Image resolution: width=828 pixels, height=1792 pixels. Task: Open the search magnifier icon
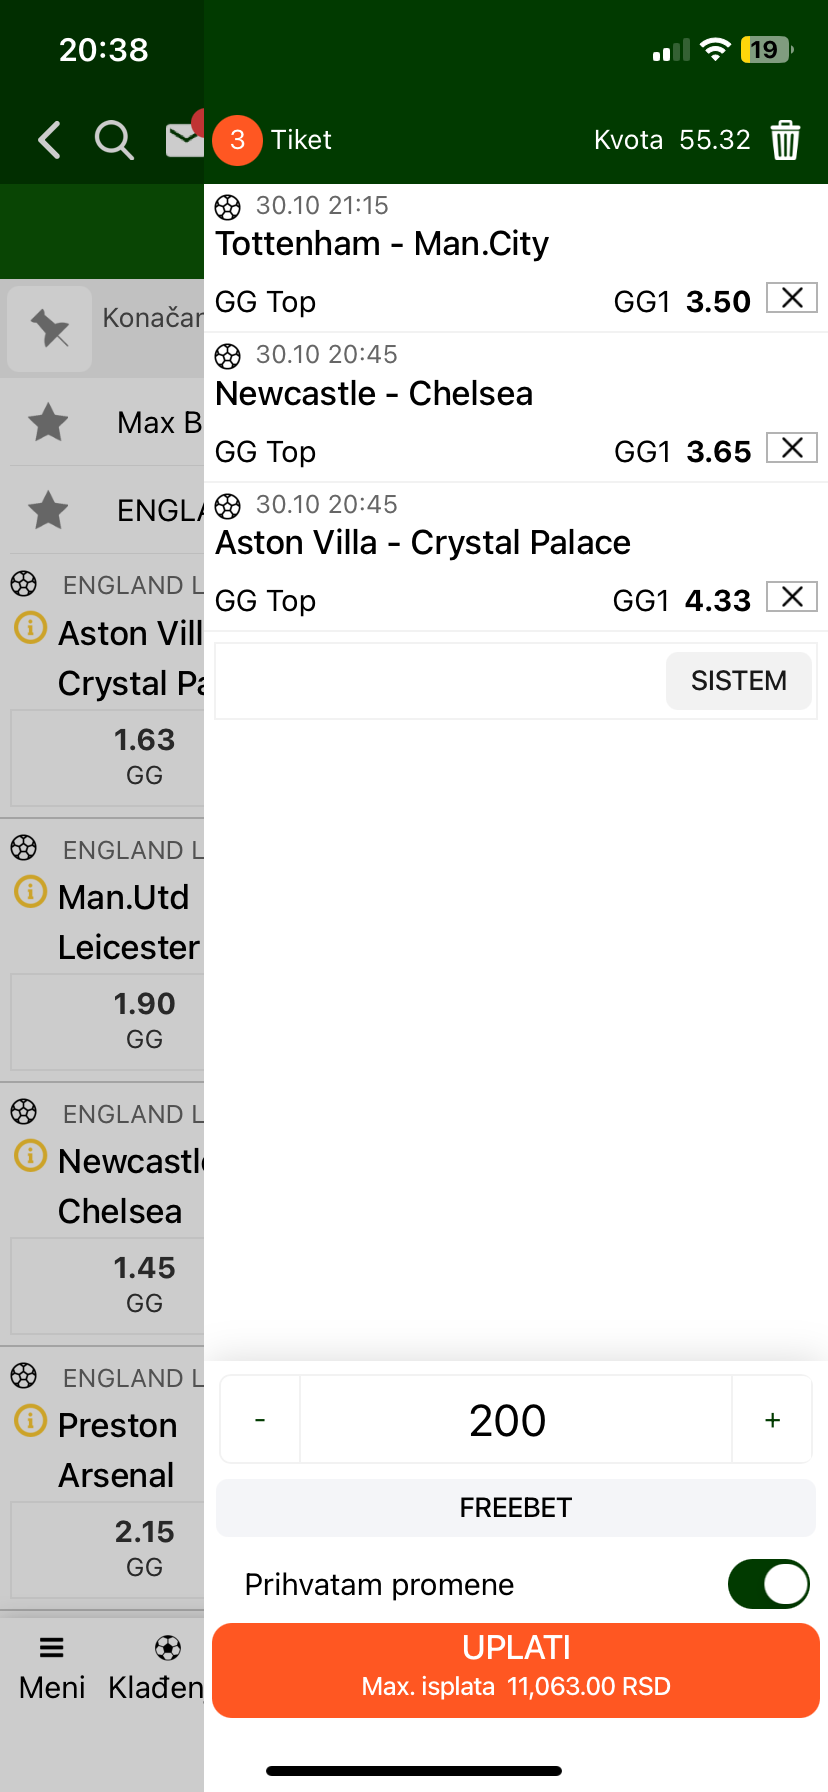click(114, 140)
